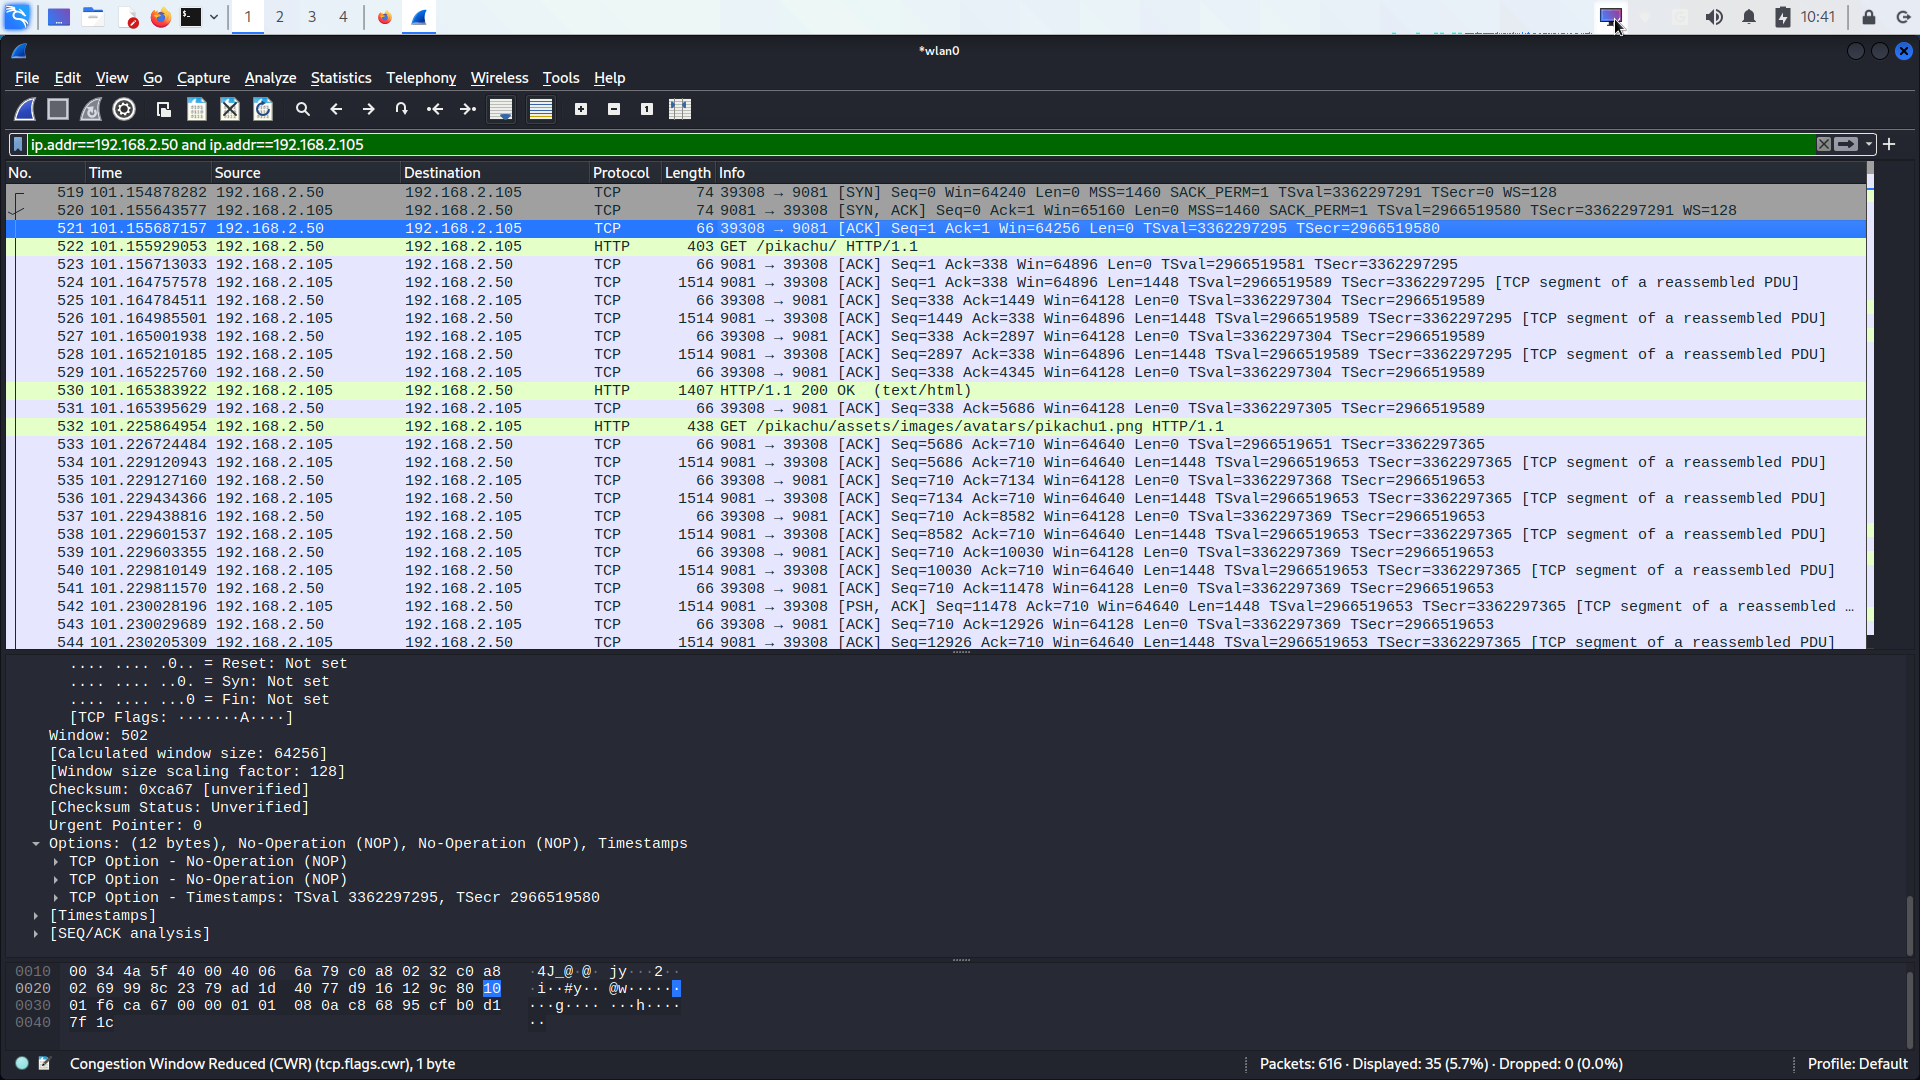This screenshot has width=1920, height=1080.
Task: Open capture options gear icon
Action: pos(124,109)
